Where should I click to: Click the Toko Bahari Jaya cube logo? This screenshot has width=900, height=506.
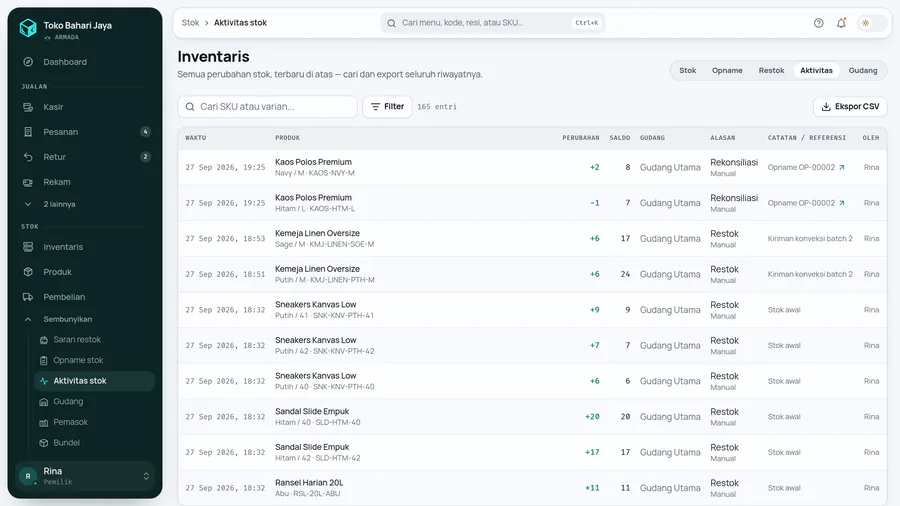click(x=28, y=28)
